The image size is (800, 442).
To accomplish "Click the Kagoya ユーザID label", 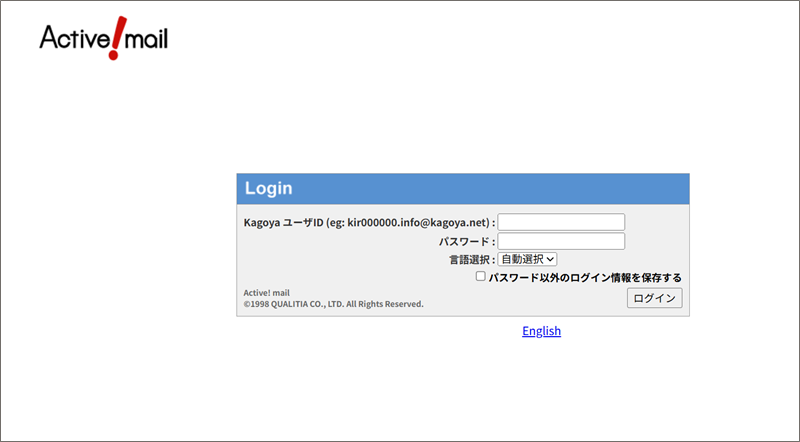I will pyautogui.click(x=283, y=222).
